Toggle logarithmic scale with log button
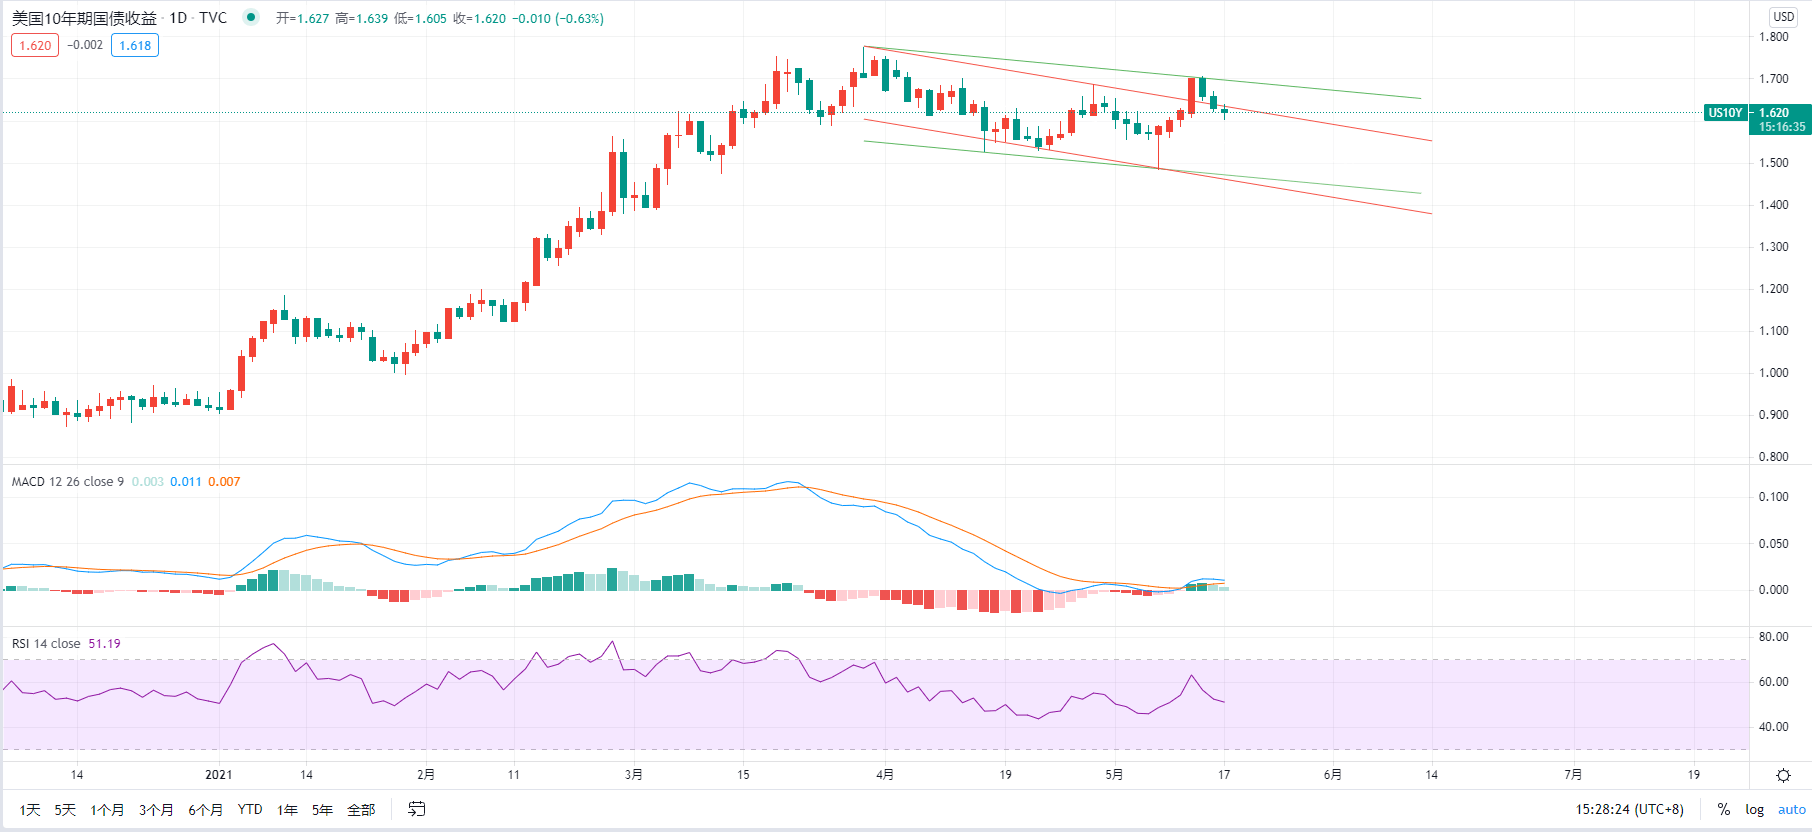This screenshot has height=832, width=1812. tap(1755, 809)
